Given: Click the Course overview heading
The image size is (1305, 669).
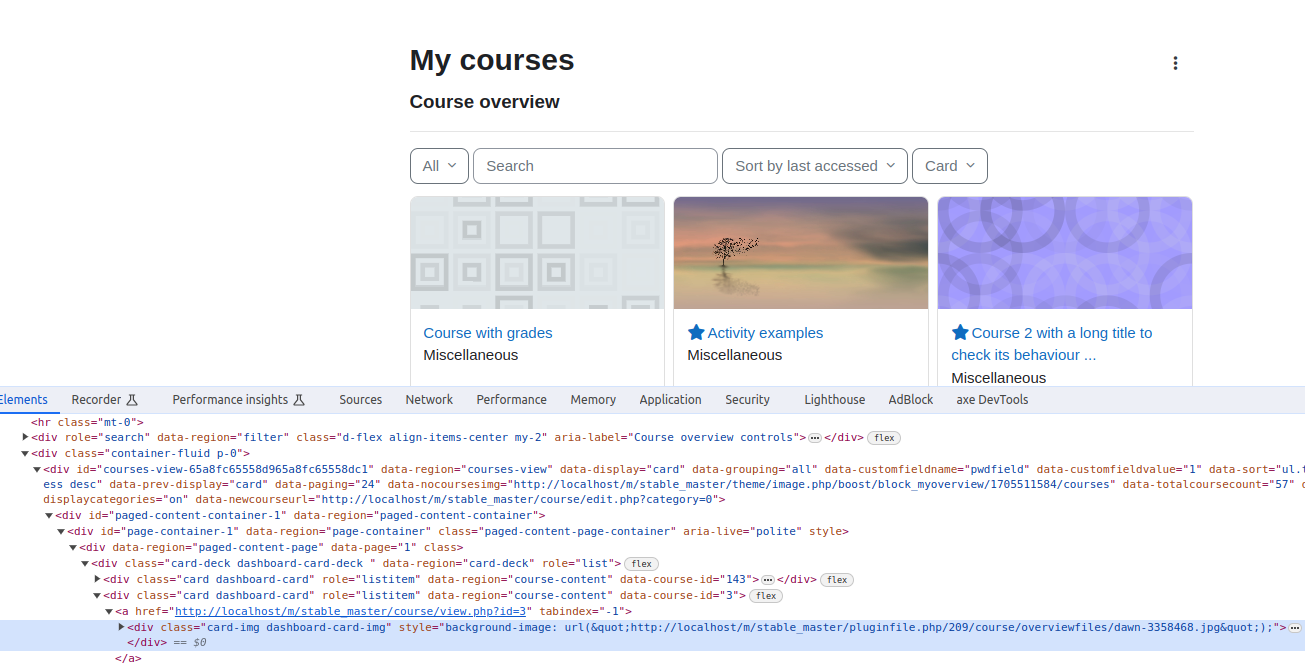Looking at the screenshot, I should [485, 102].
